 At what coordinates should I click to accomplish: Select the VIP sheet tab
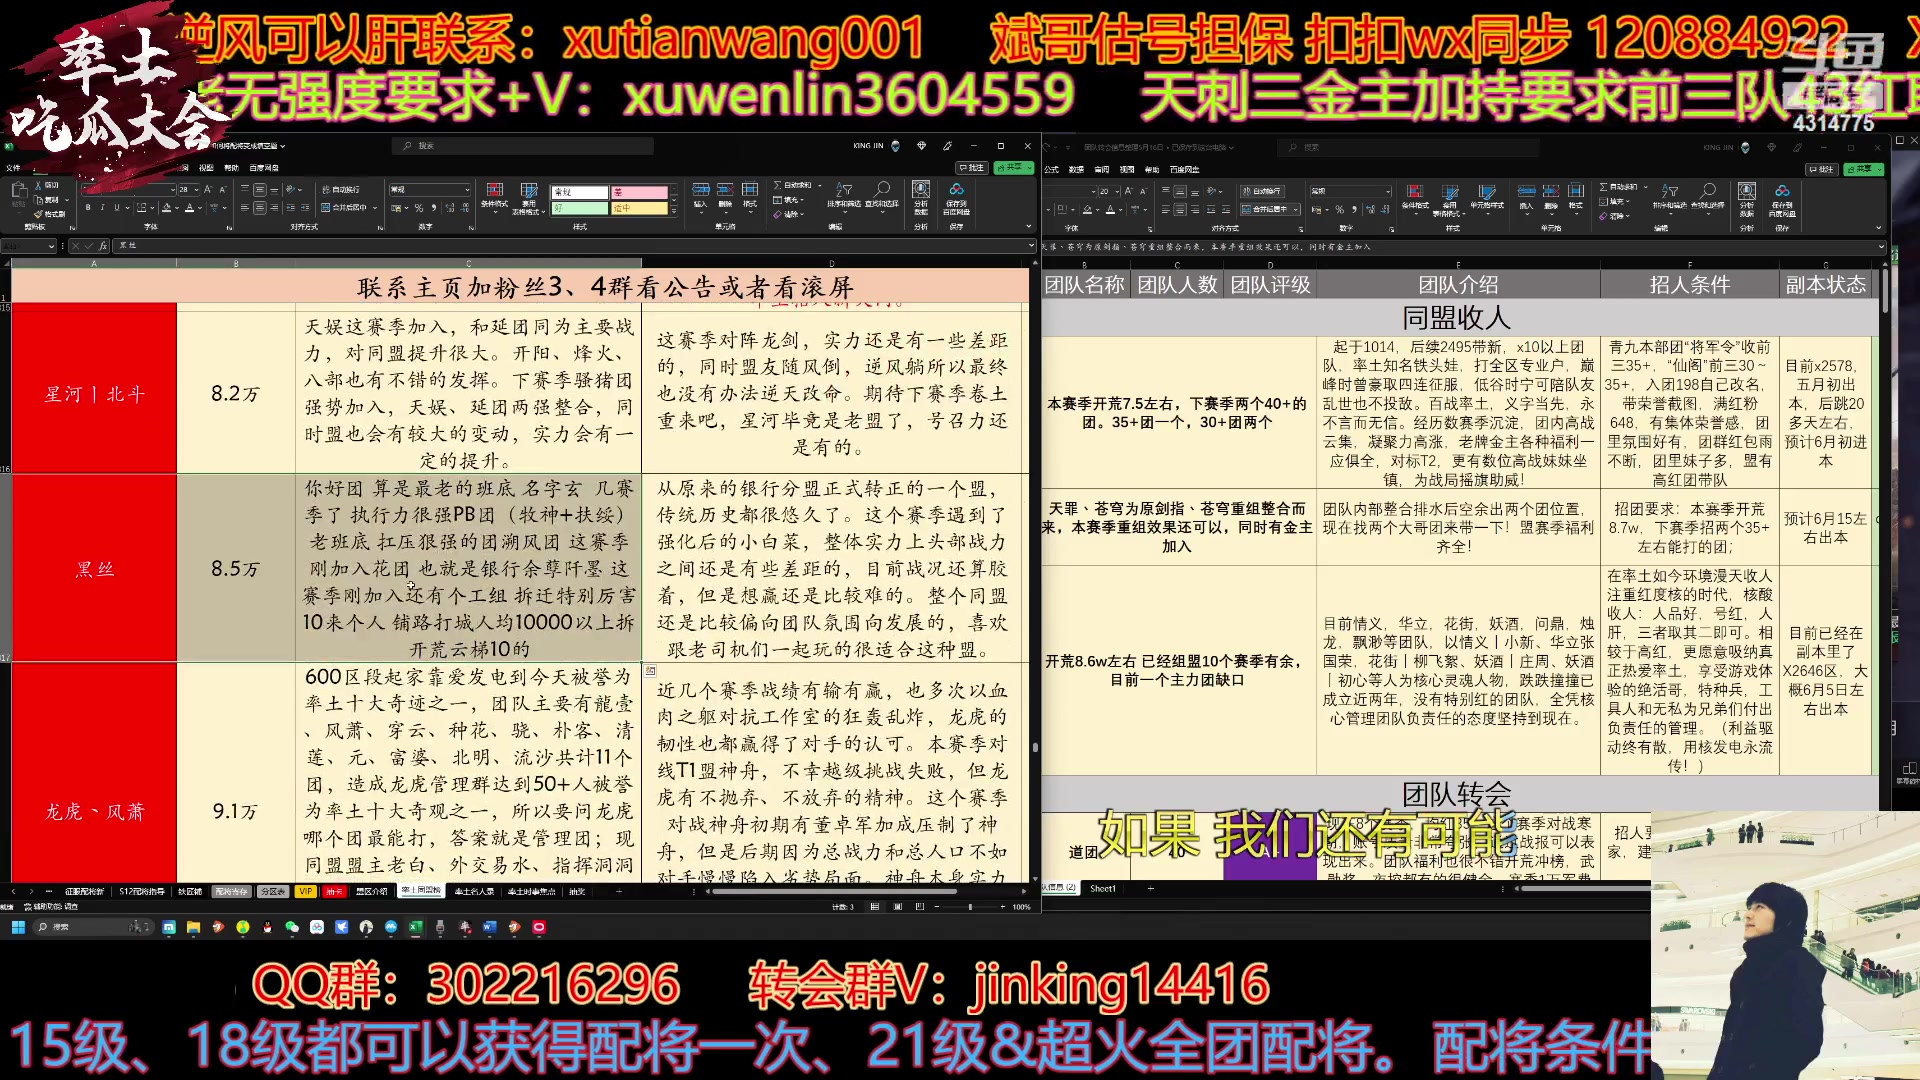pyautogui.click(x=305, y=891)
